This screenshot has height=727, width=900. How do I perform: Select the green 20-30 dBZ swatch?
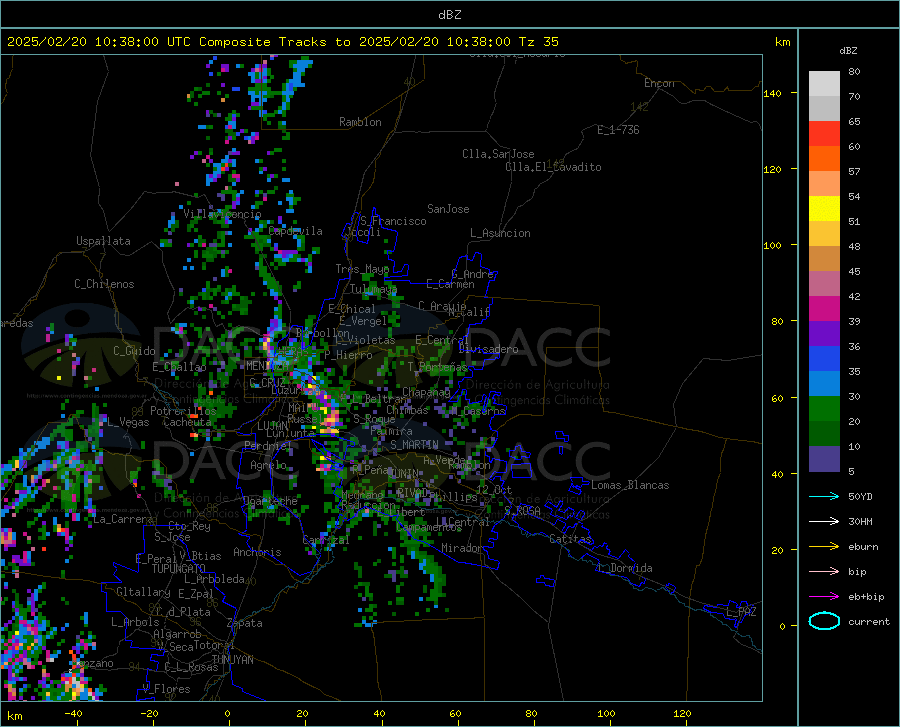(824, 409)
